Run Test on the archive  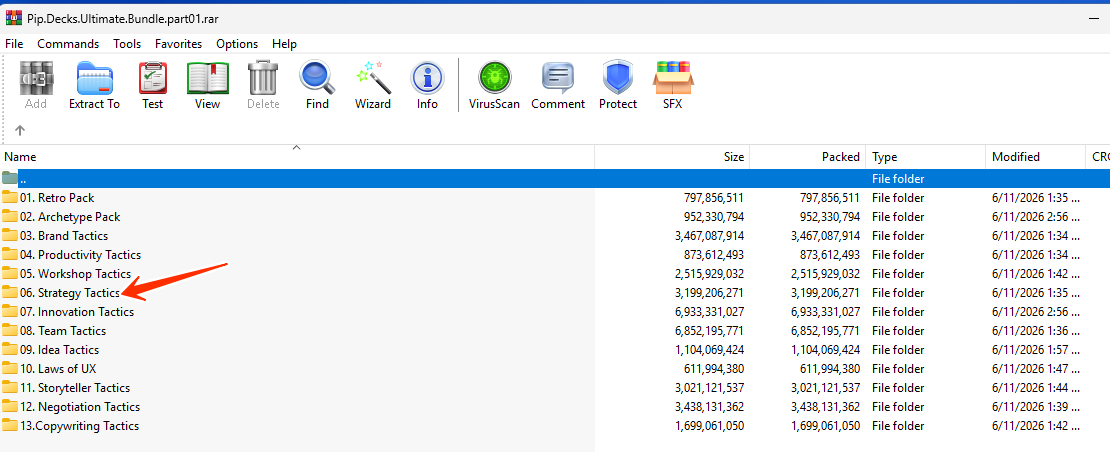pos(152,78)
